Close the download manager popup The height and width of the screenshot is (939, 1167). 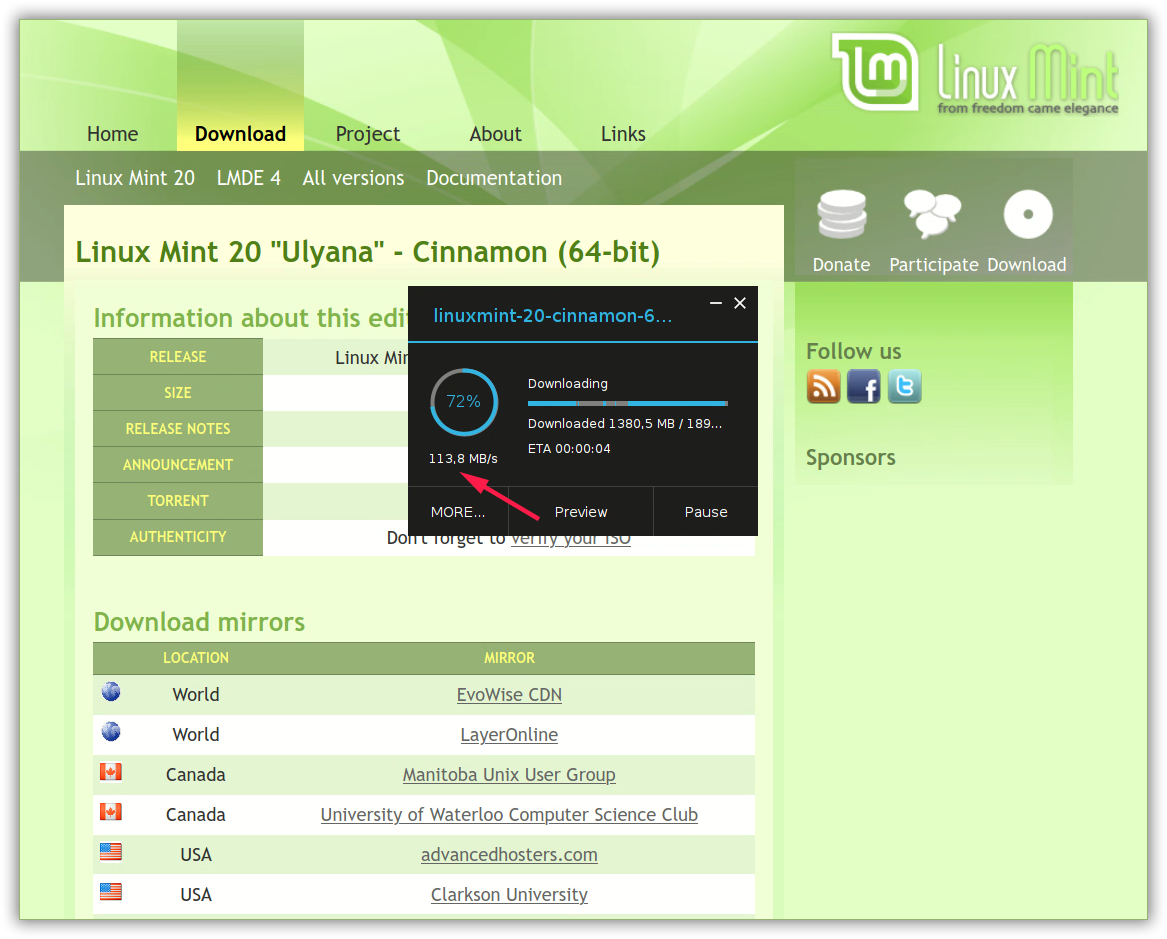740,303
